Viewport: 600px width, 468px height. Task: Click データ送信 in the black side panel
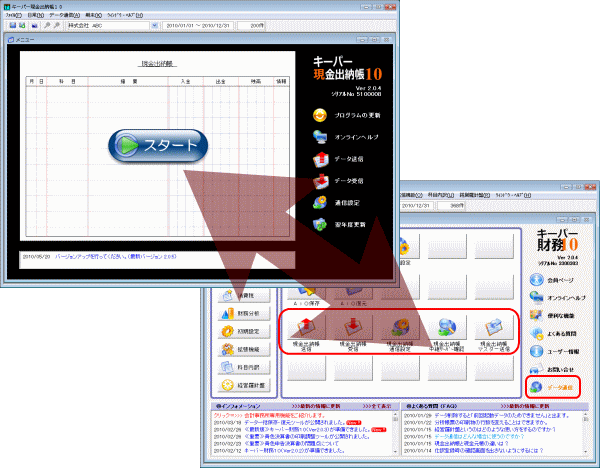(x=338, y=159)
